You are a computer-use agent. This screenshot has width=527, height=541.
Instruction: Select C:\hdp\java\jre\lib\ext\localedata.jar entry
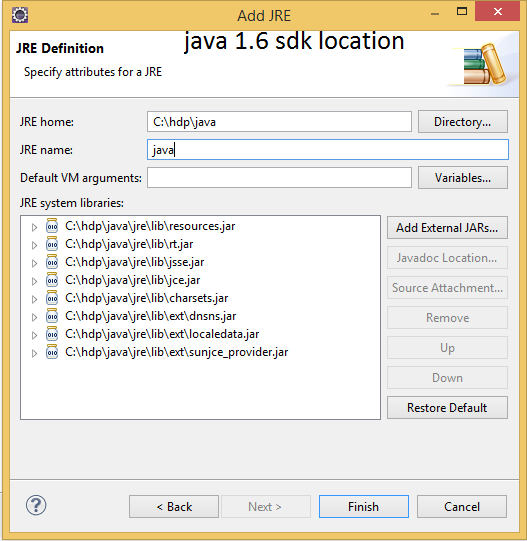(x=162, y=334)
